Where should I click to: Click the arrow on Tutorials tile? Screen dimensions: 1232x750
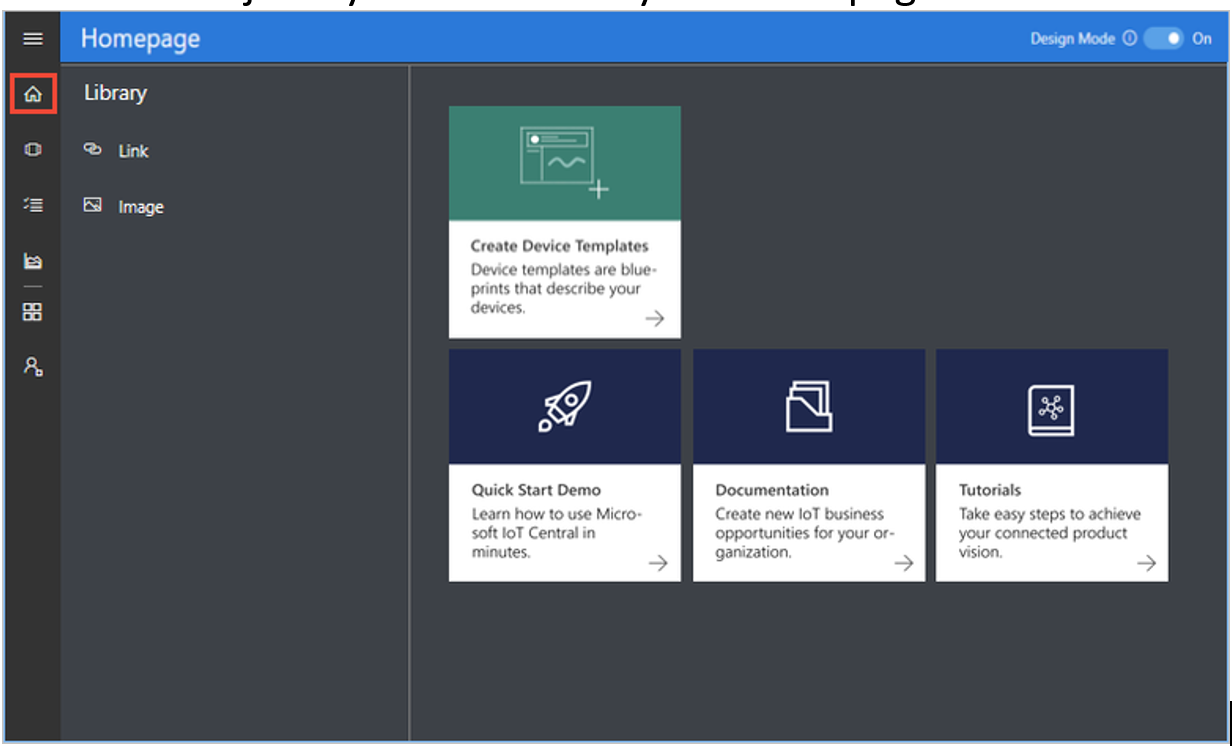(x=1146, y=563)
